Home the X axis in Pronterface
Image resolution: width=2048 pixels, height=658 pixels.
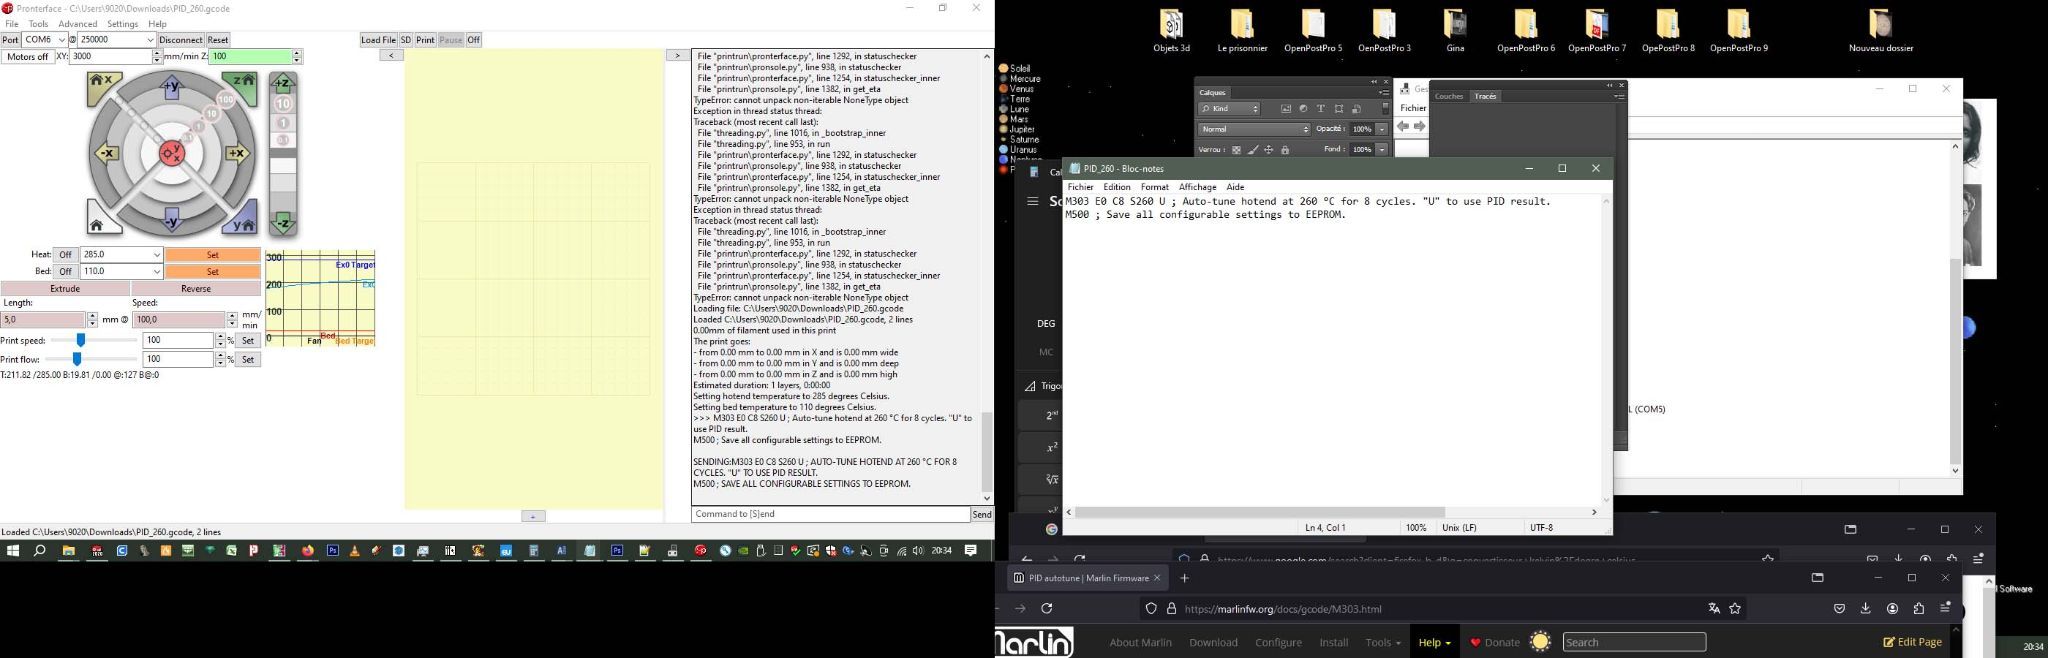click(103, 88)
